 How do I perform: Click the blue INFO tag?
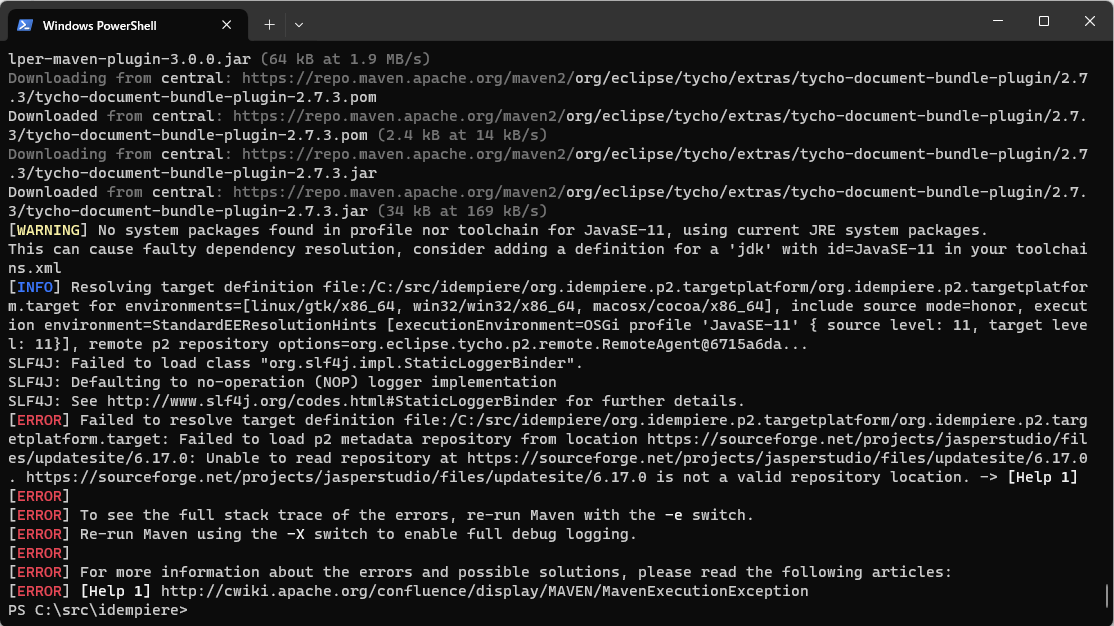point(36,287)
